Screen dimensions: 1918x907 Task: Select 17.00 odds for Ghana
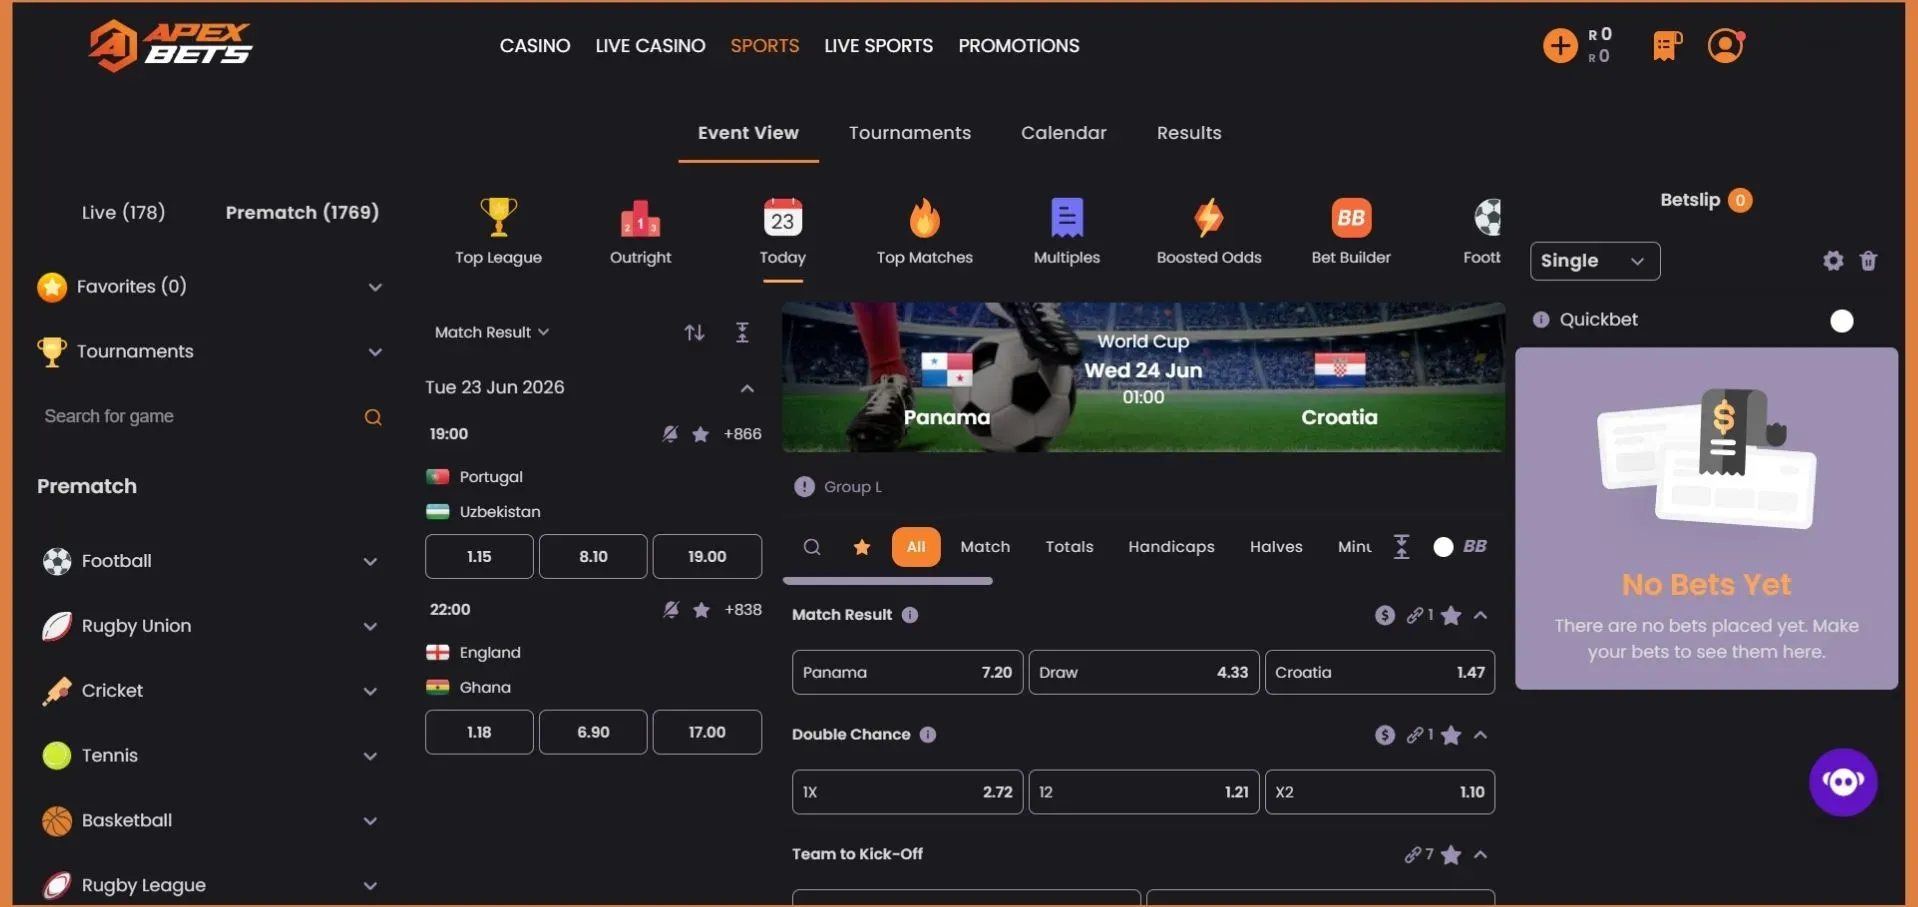707,732
